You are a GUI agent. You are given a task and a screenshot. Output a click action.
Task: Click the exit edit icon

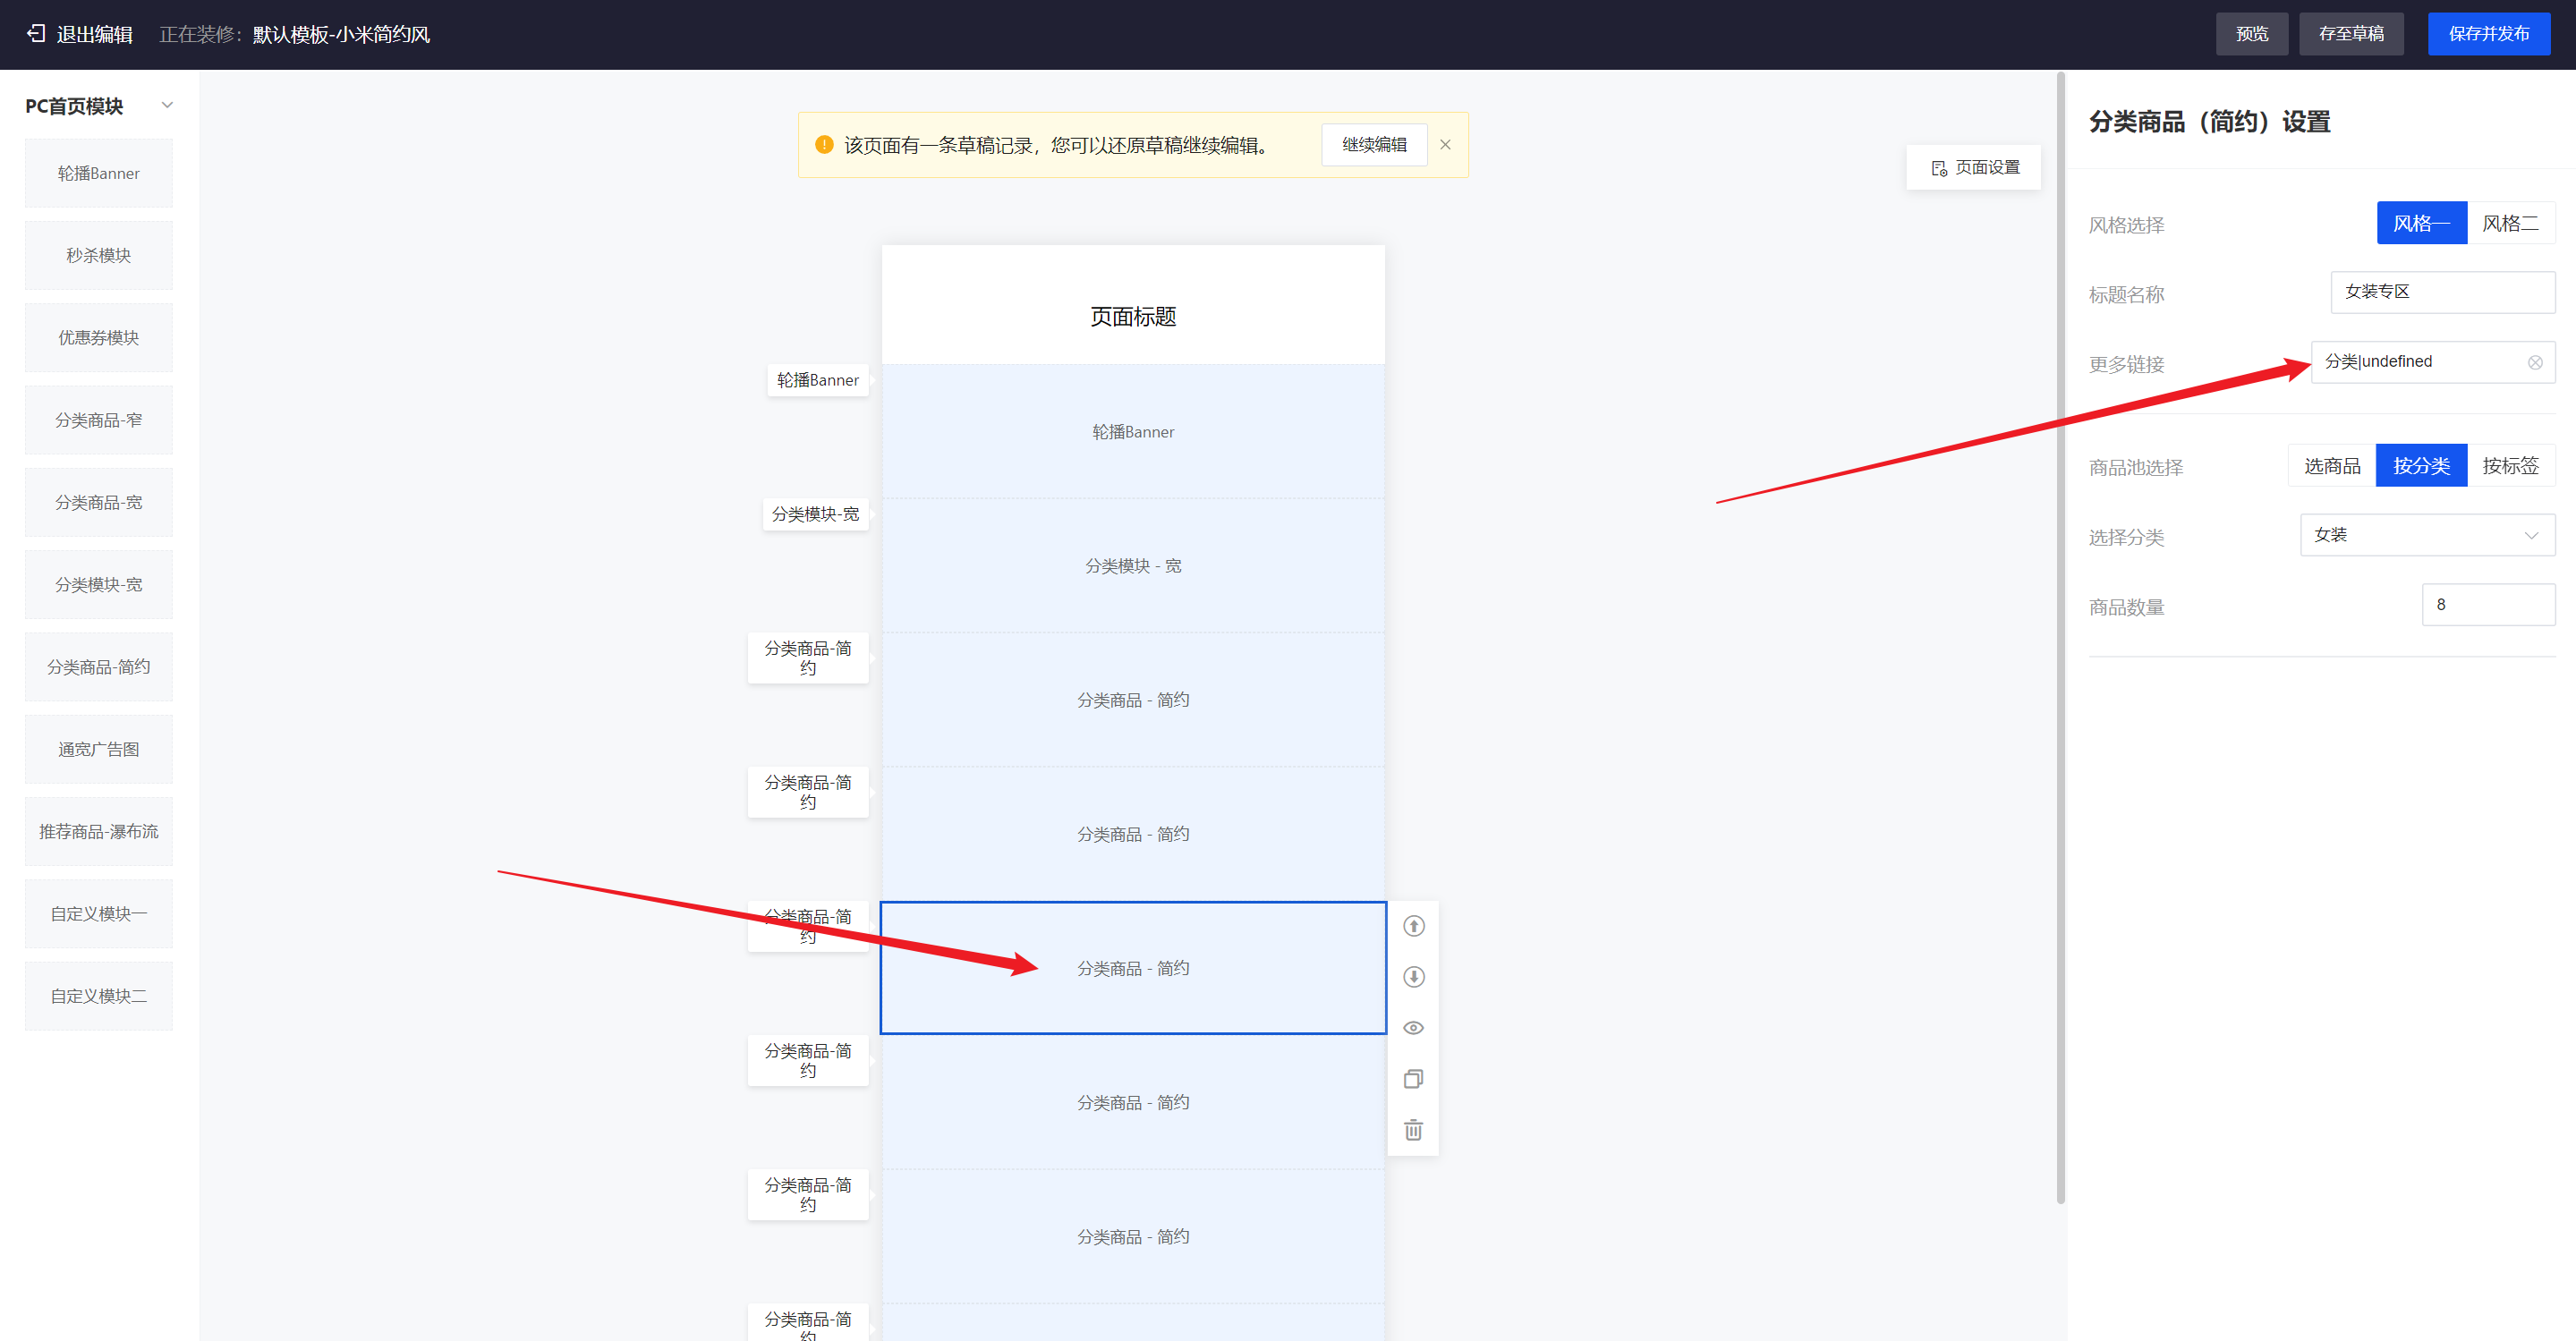36,34
